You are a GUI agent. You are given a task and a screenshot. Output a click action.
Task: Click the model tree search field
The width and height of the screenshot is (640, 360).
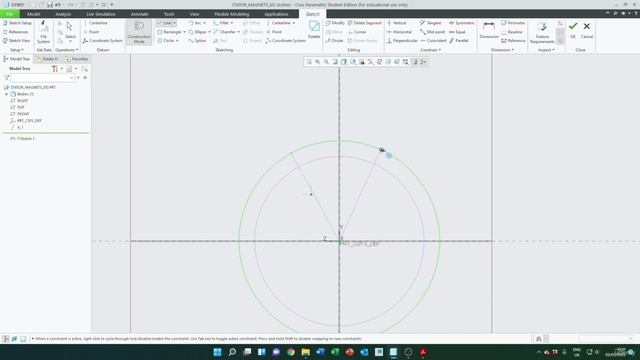[42, 78]
